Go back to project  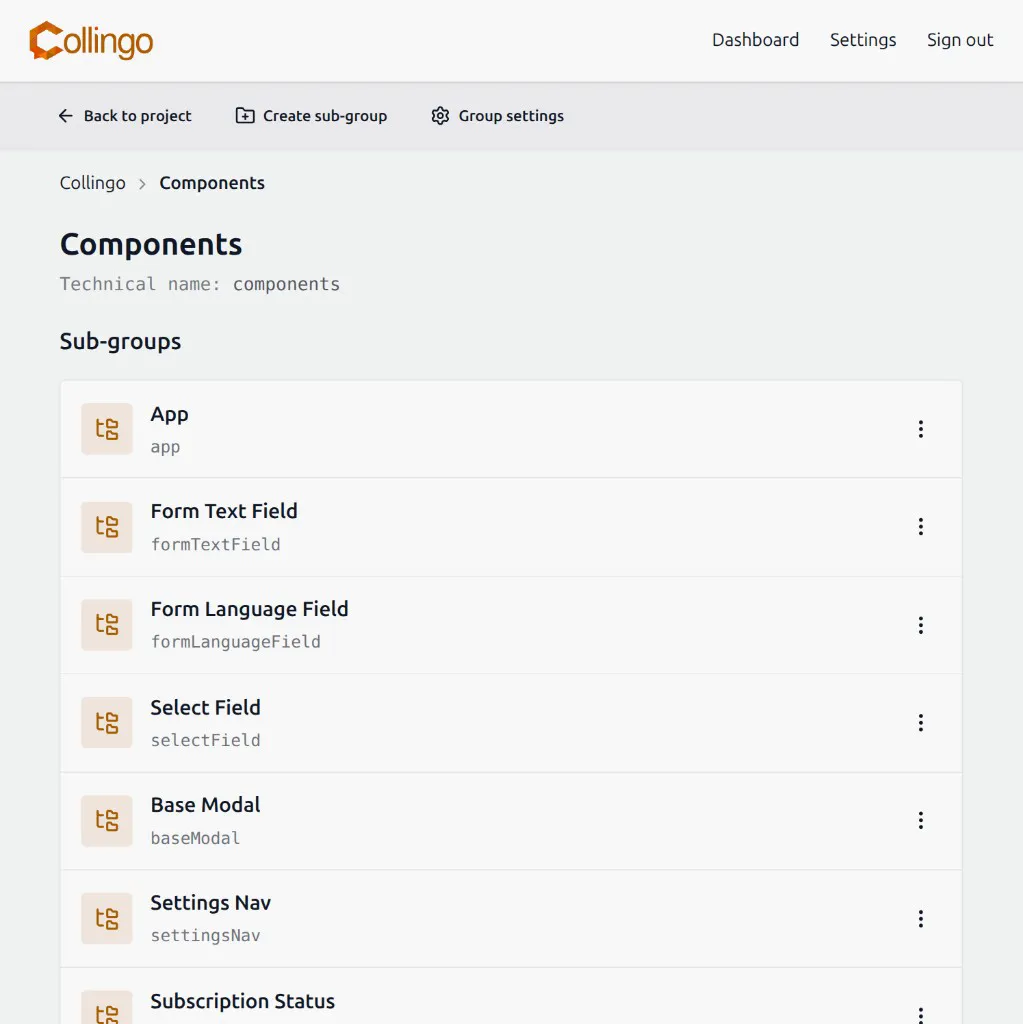click(x=125, y=116)
